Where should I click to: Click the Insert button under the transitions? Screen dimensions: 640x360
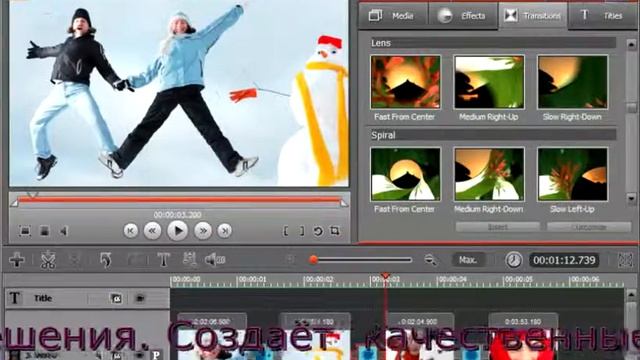click(x=498, y=227)
